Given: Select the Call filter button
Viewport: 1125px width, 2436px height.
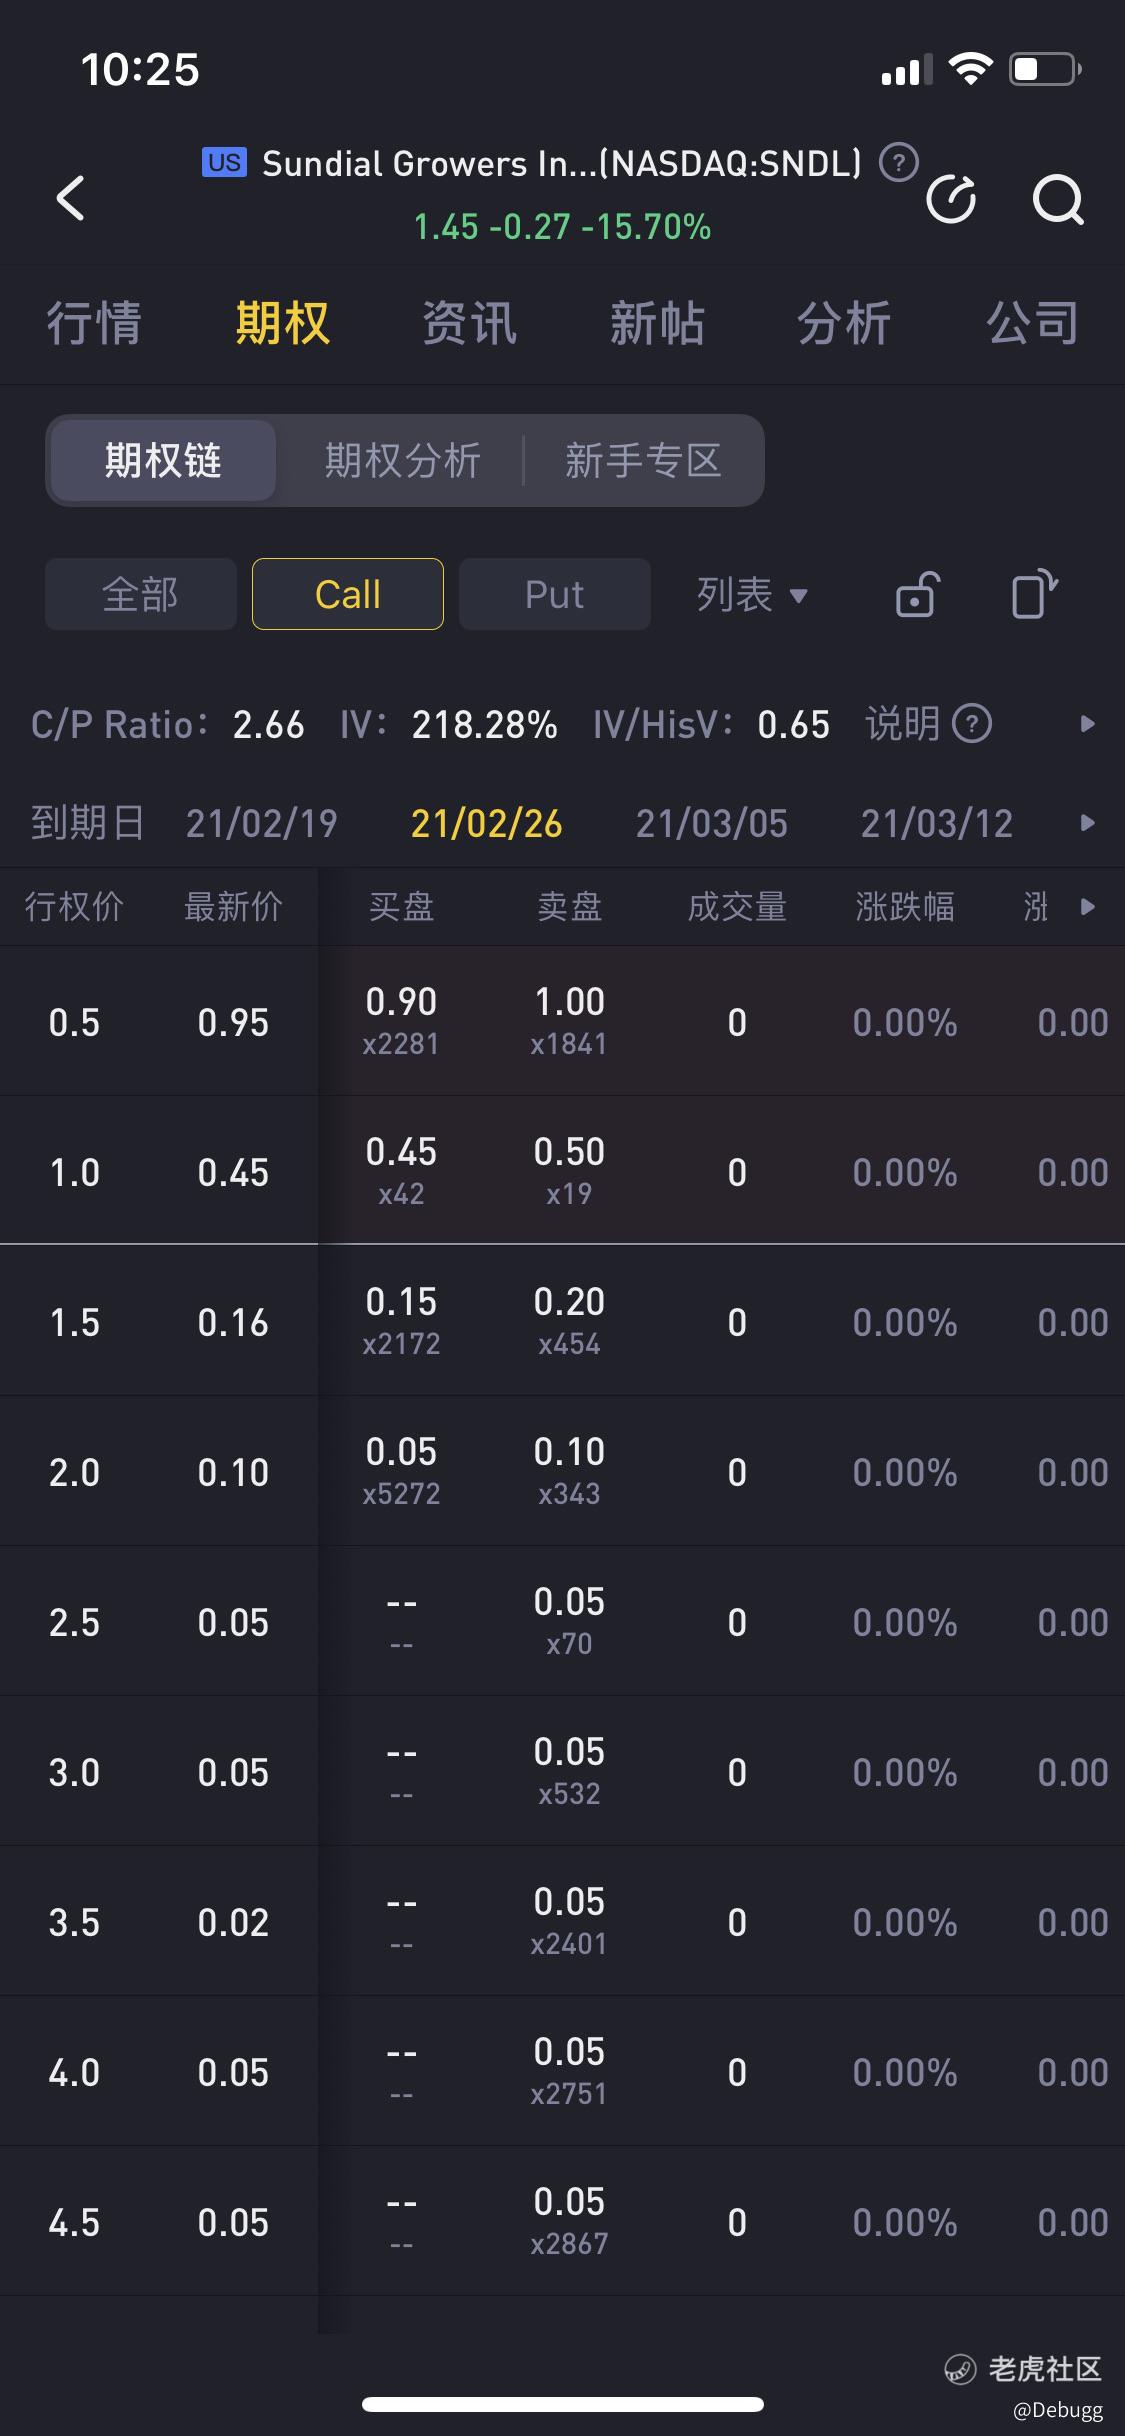Looking at the screenshot, I should point(348,594).
